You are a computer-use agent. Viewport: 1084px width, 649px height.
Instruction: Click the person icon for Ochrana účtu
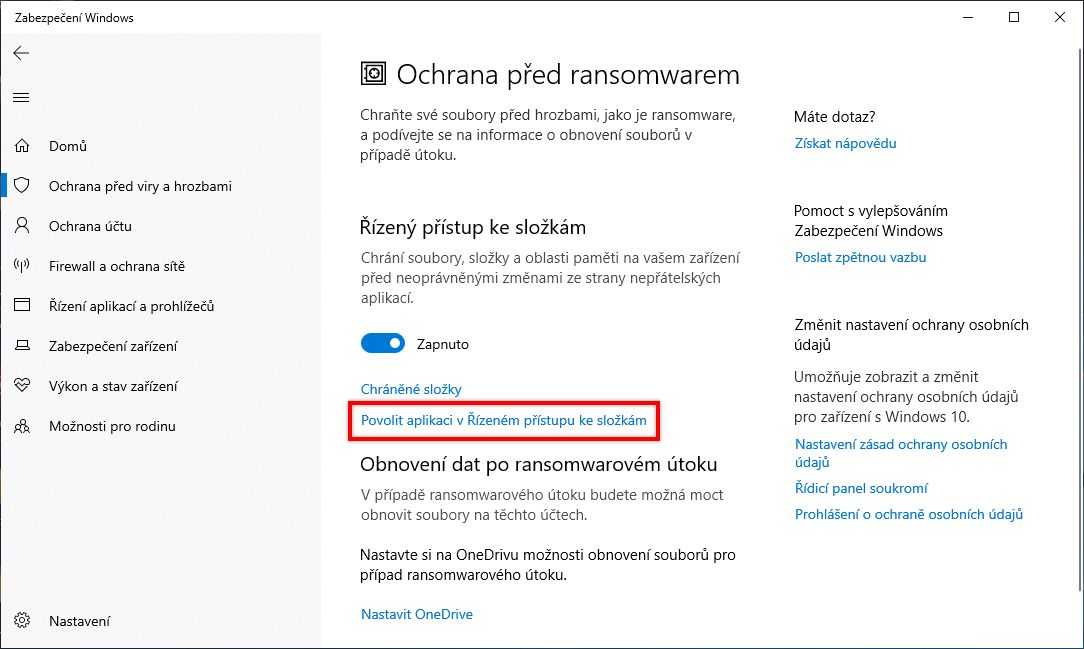pos(22,226)
